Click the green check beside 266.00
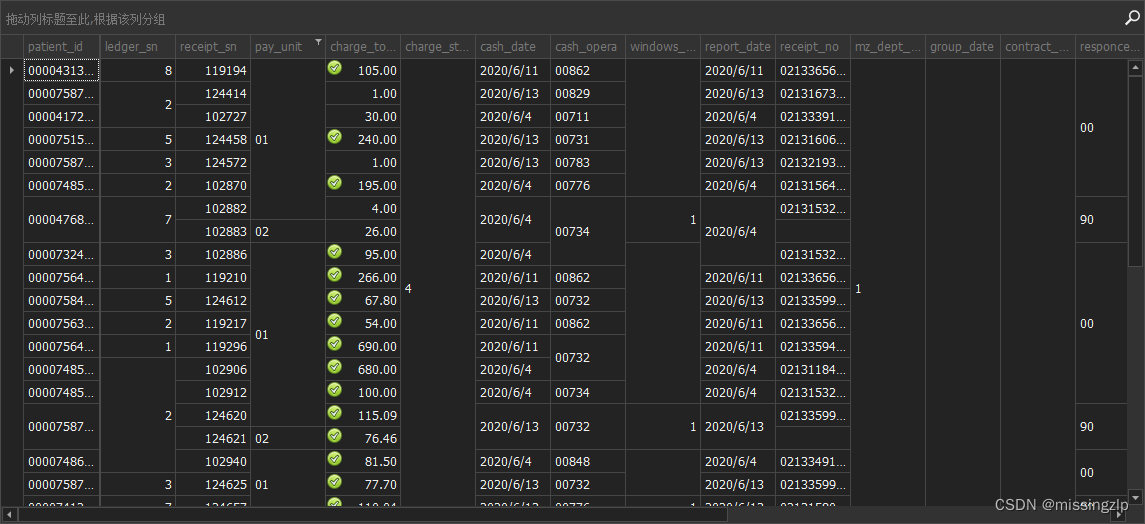 point(334,274)
